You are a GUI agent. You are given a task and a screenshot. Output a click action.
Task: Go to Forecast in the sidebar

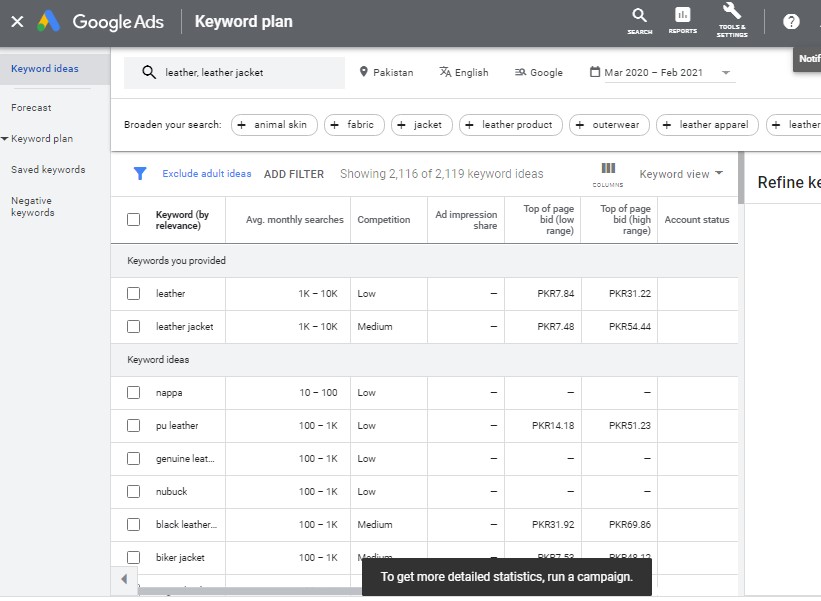point(31,108)
